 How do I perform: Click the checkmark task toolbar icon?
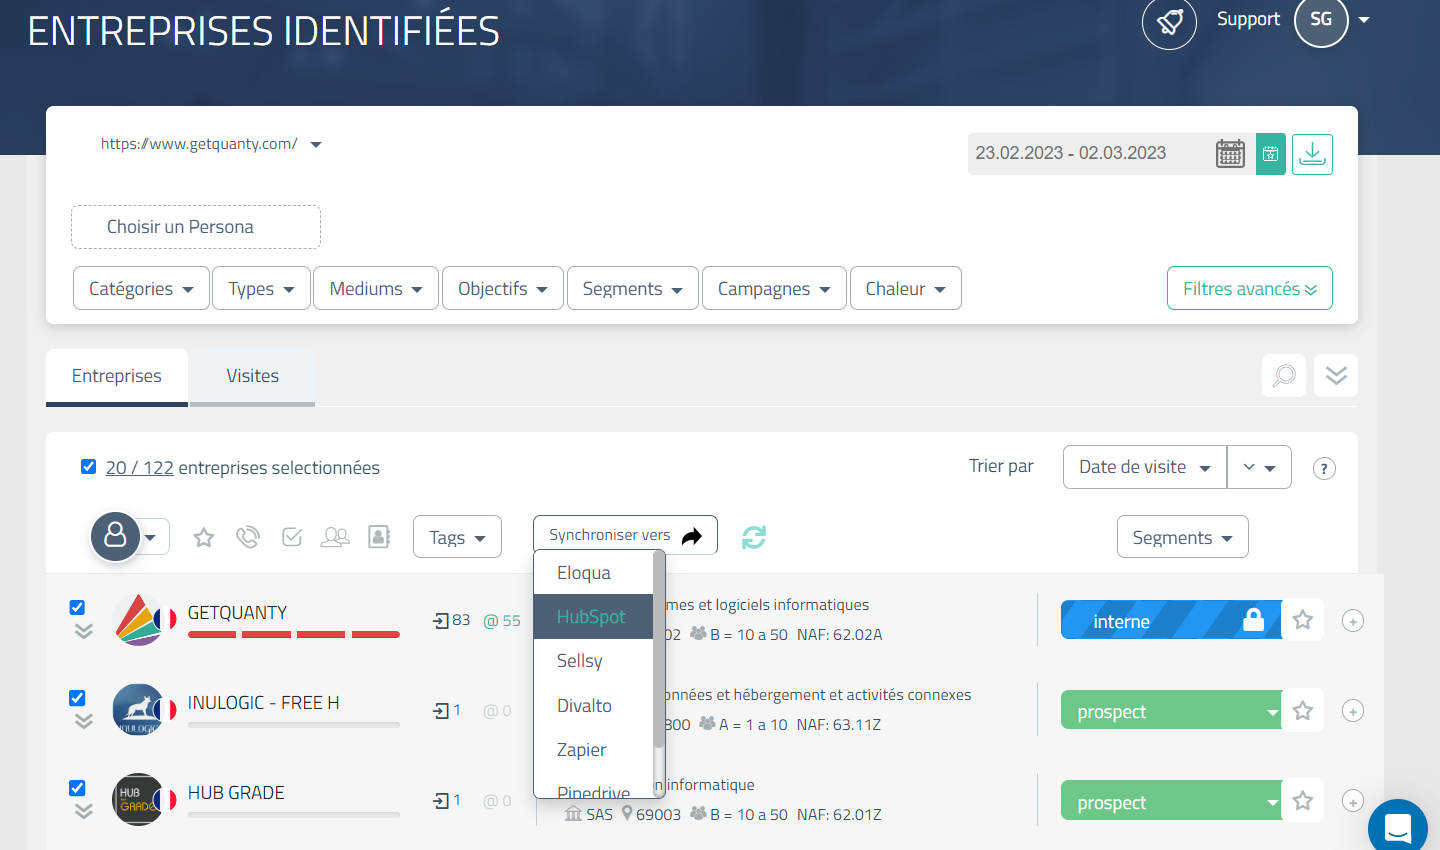292,538
